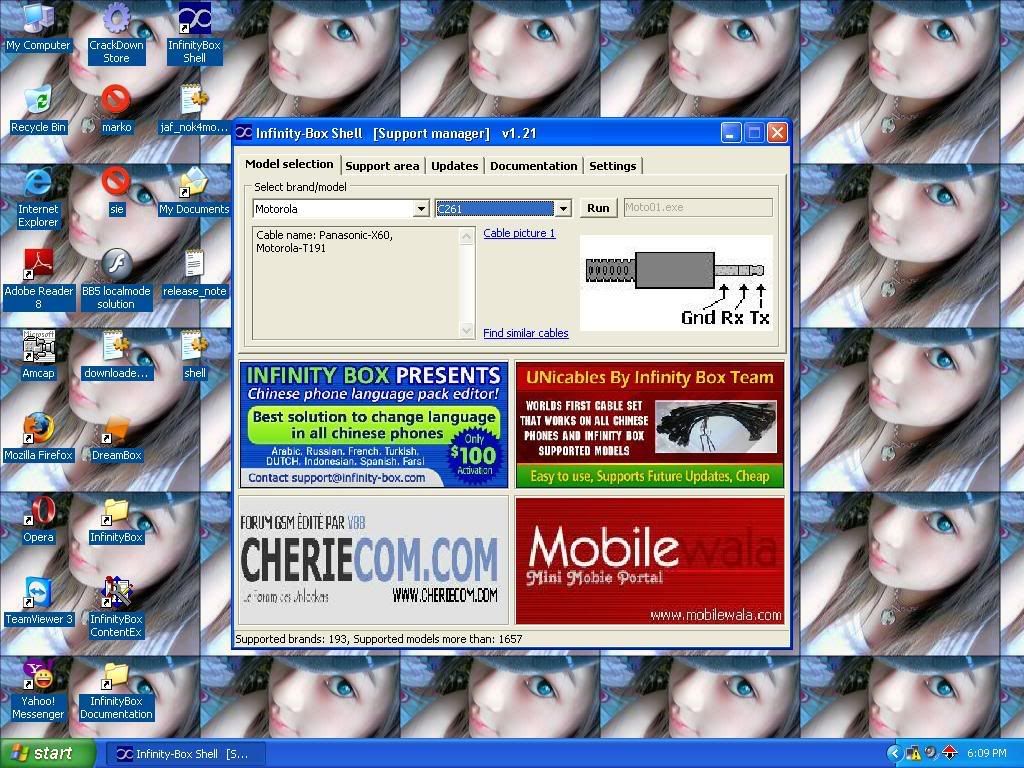This screenshot has height=768, width=1024.
Task: Select the jaf_nok4mo file icon
Action: (x=195, y=110)
